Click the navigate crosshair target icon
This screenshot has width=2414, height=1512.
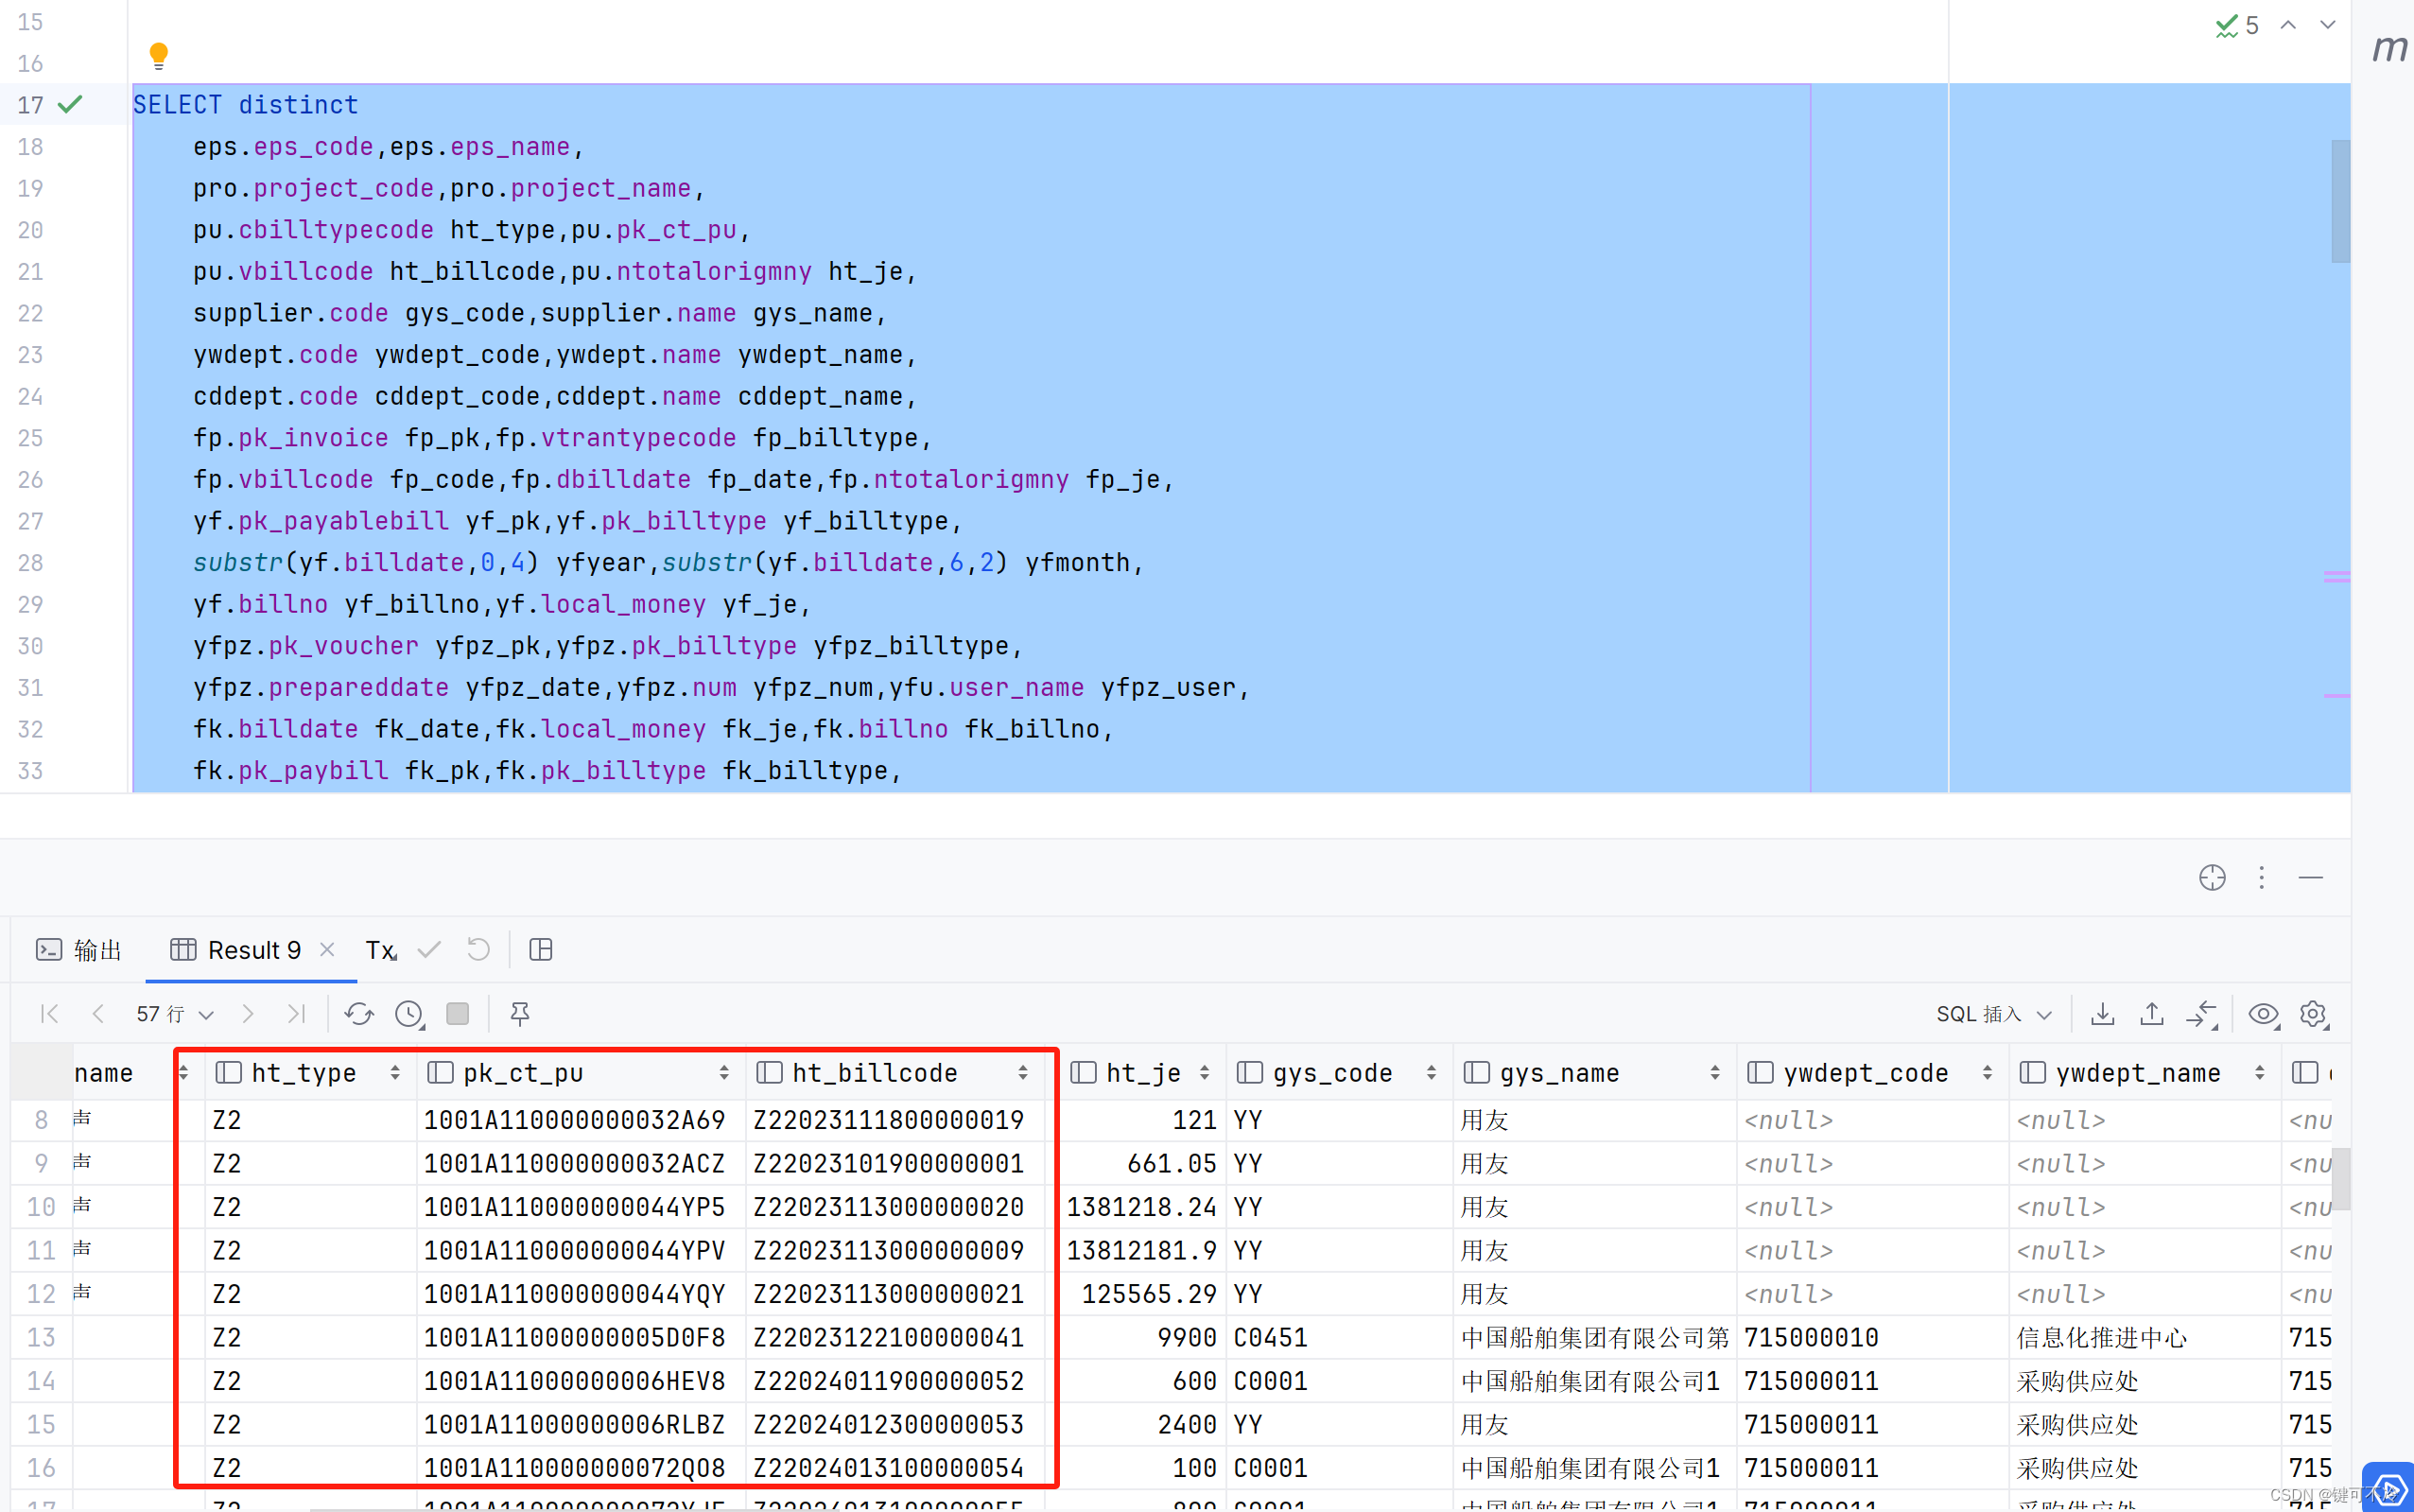2212,877
